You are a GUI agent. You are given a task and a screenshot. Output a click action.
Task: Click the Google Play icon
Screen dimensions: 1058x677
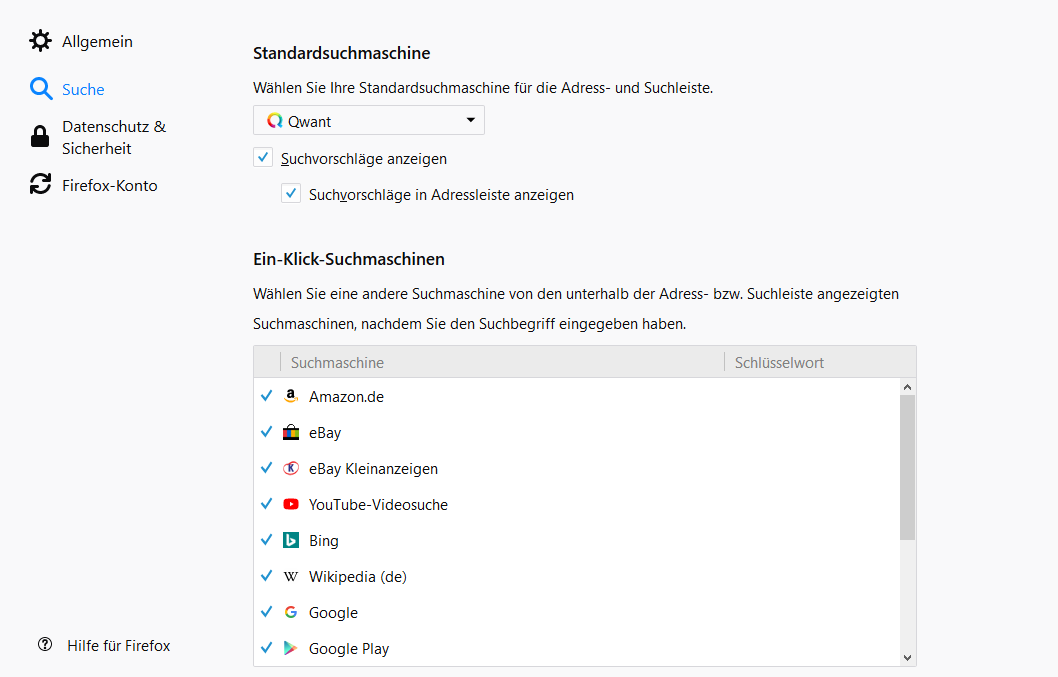[x=291, y=648]
